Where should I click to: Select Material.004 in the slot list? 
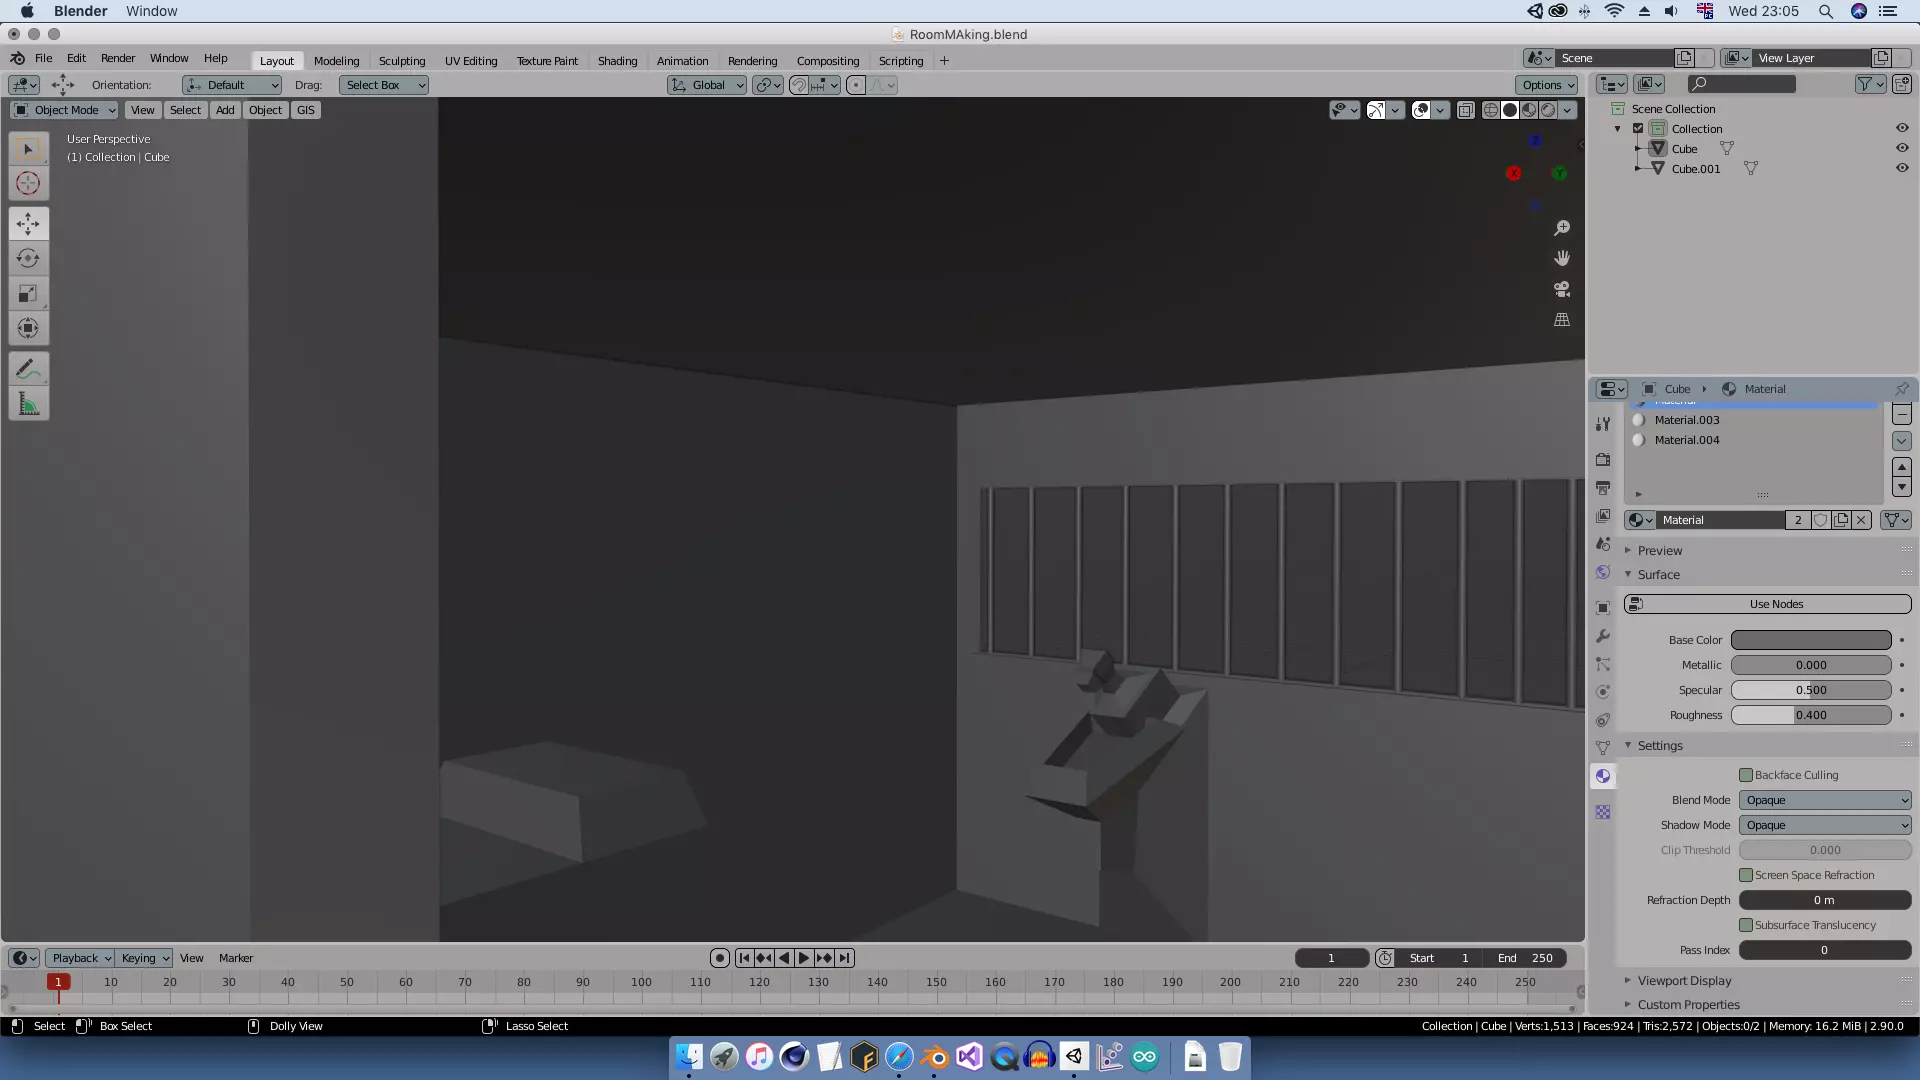(x=1687, y=440)
